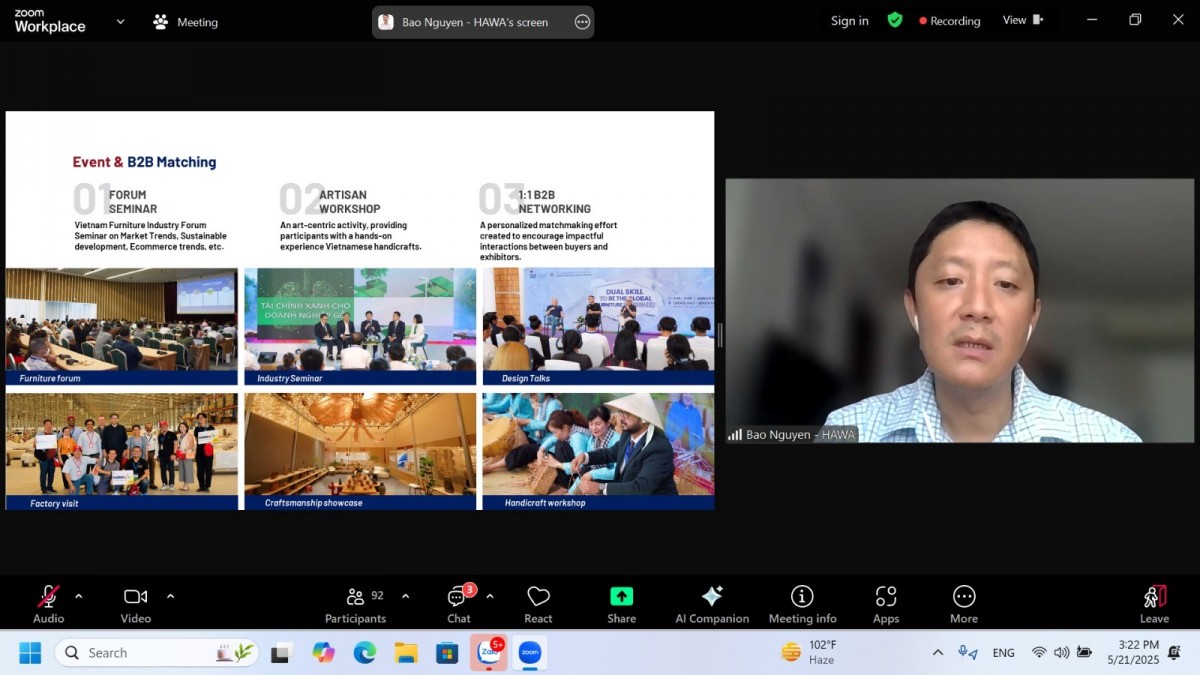The width and height of the screenshot is (1200, 675).
Task: Open the Chat panel
Action: tap(458, 605)
